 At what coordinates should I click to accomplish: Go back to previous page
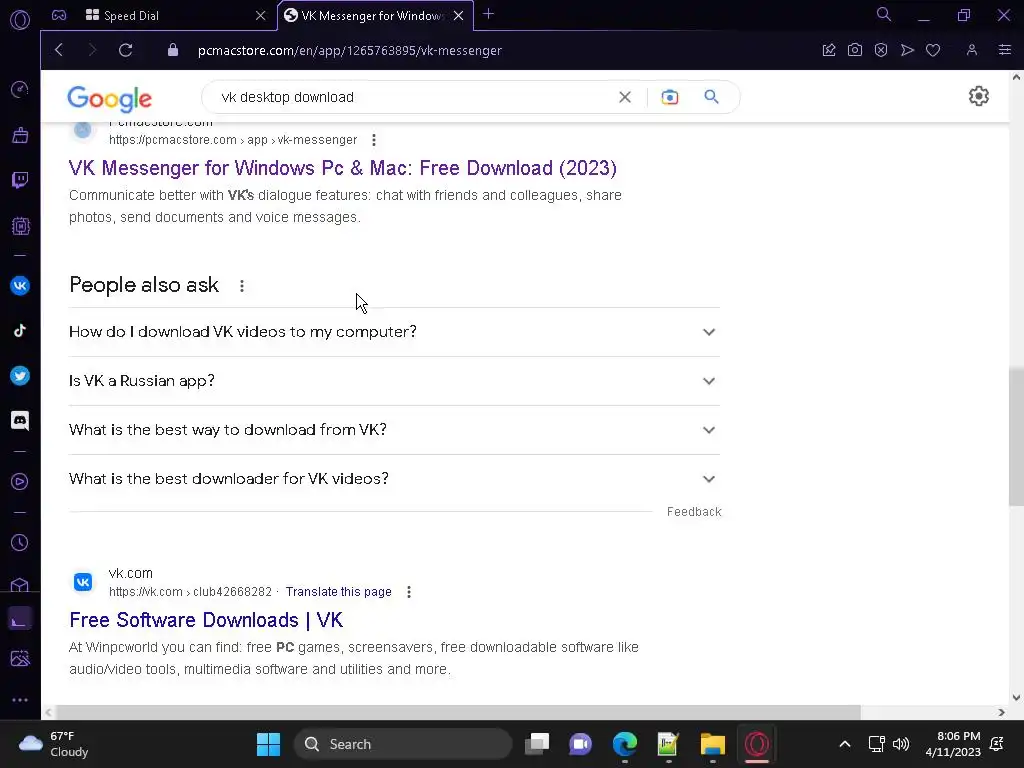point(59,50)
